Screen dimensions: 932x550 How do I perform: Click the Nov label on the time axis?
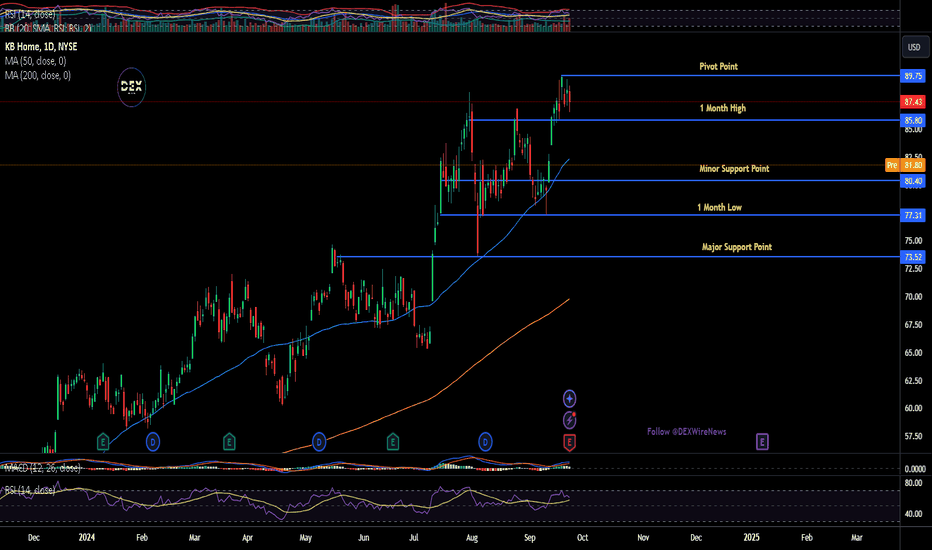643,538
